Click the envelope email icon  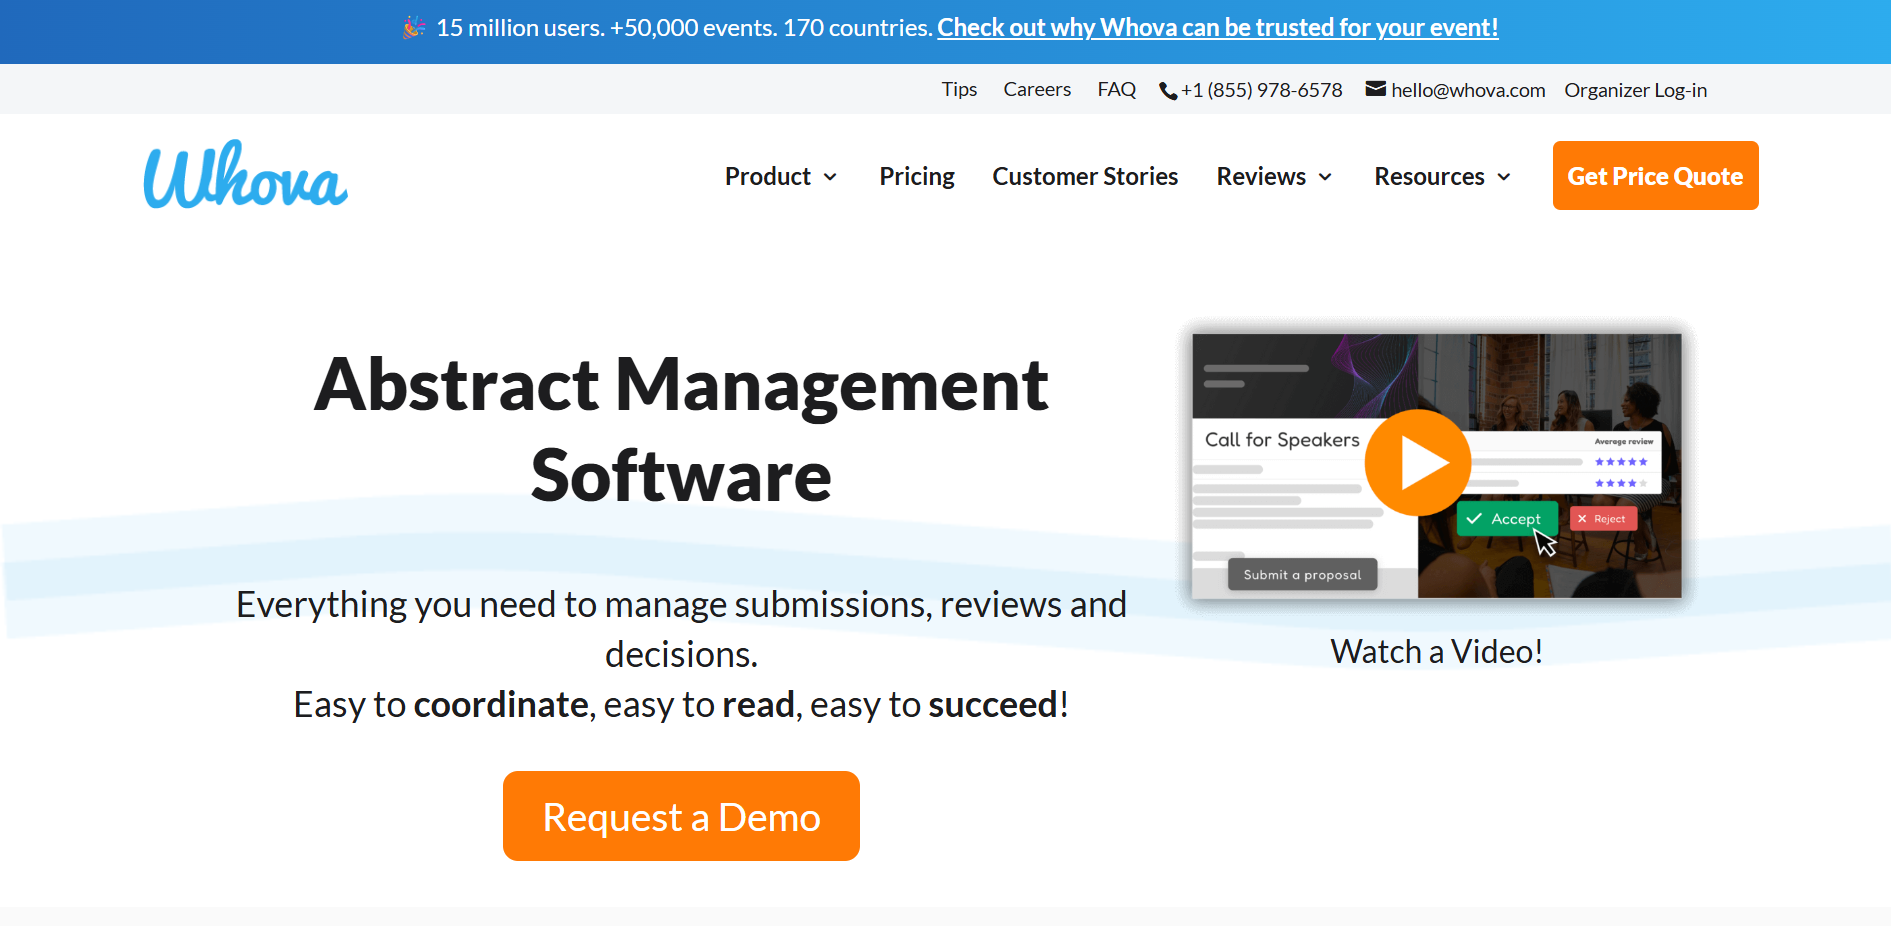(1375, 89)
